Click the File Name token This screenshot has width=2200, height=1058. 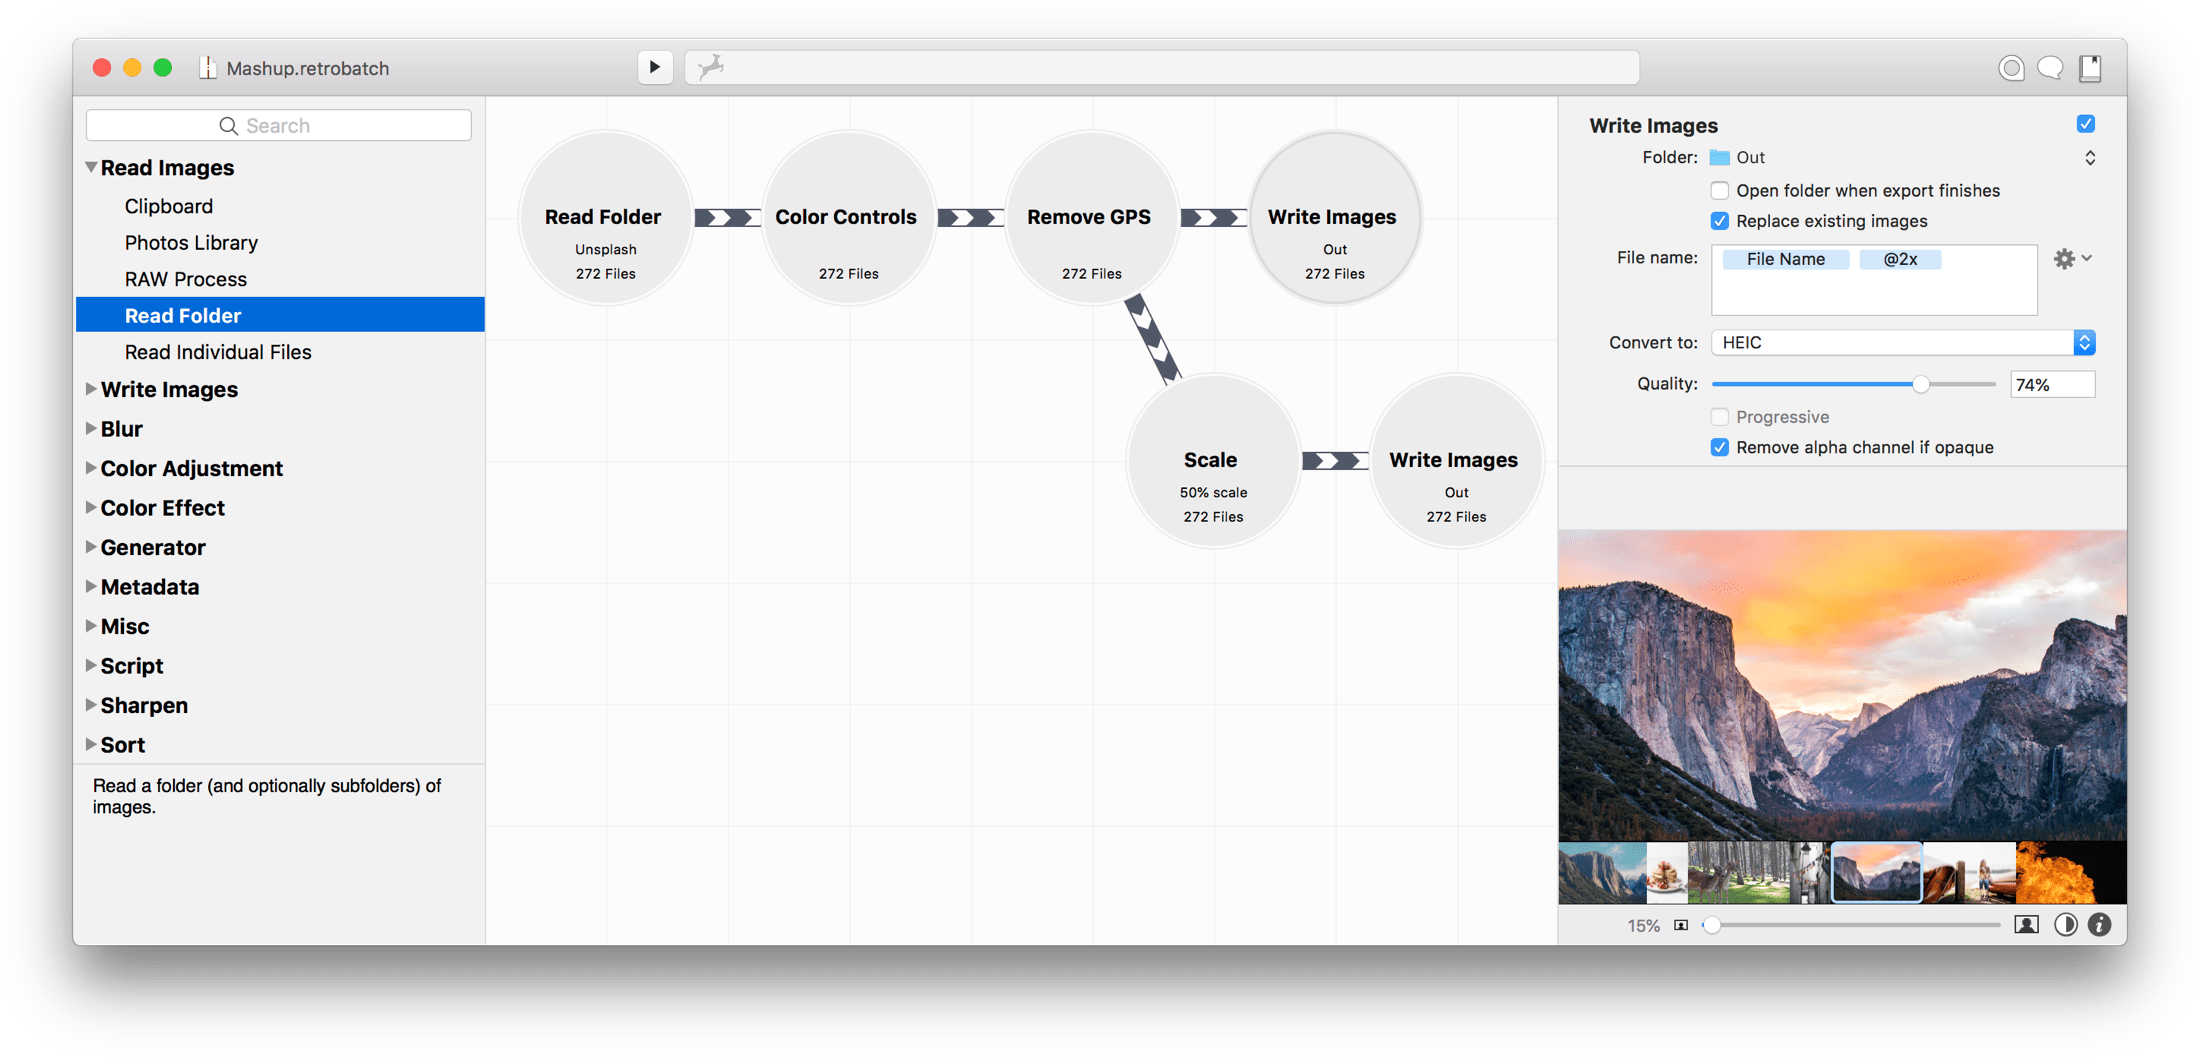pos(1785,259)
